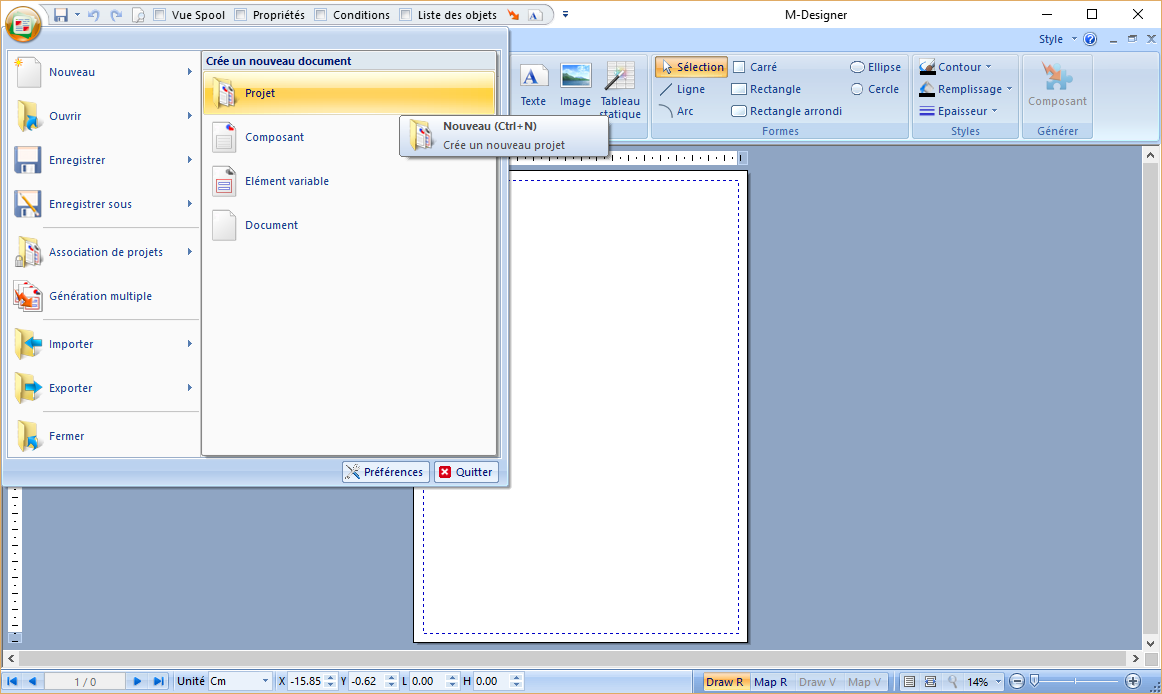
Task: Click the Composant generate icon
Action: [1057, 90]
